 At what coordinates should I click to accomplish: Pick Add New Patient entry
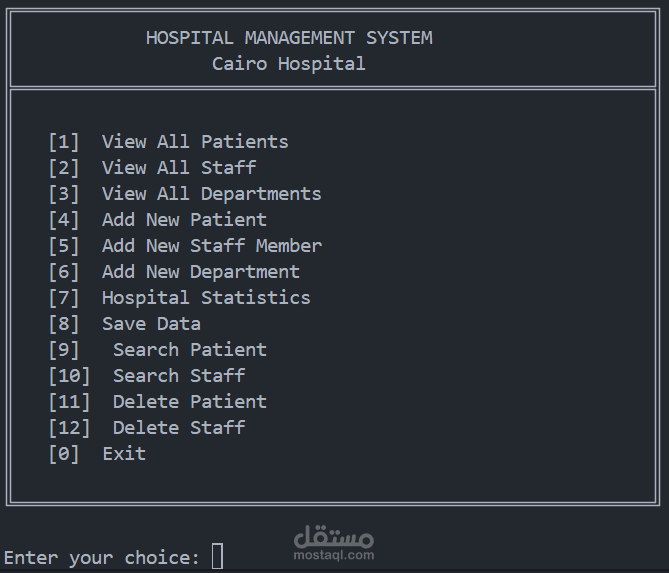point(184,220)
